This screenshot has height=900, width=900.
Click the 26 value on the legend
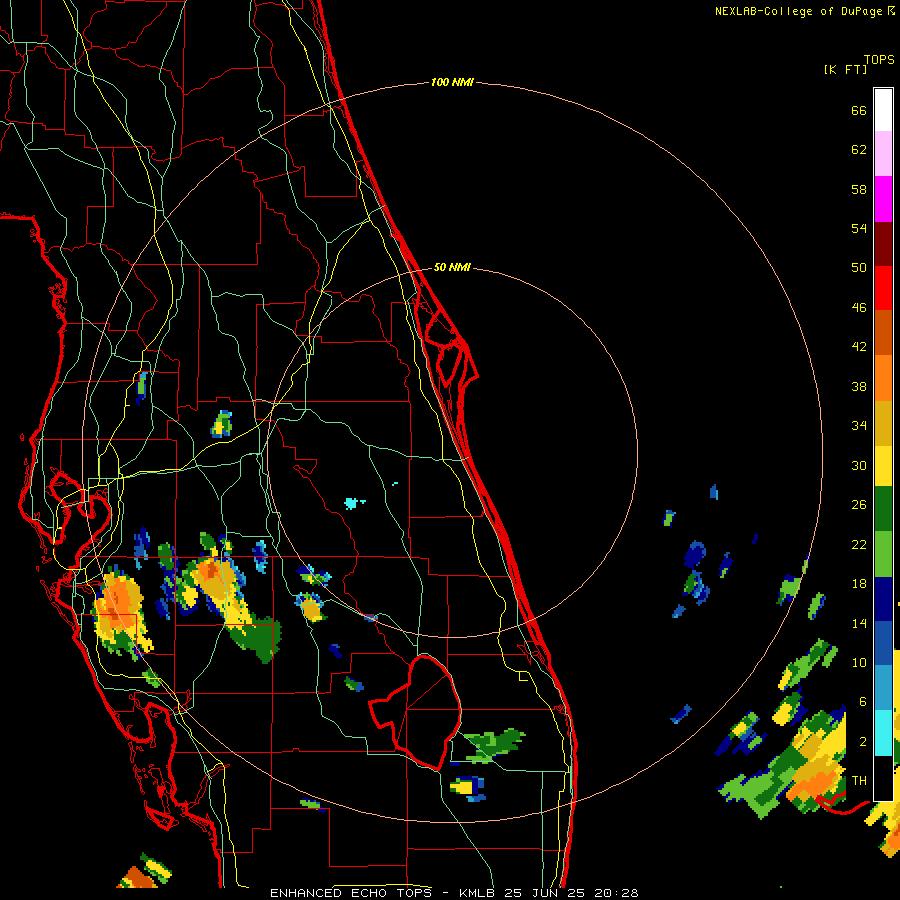[859, 505]
